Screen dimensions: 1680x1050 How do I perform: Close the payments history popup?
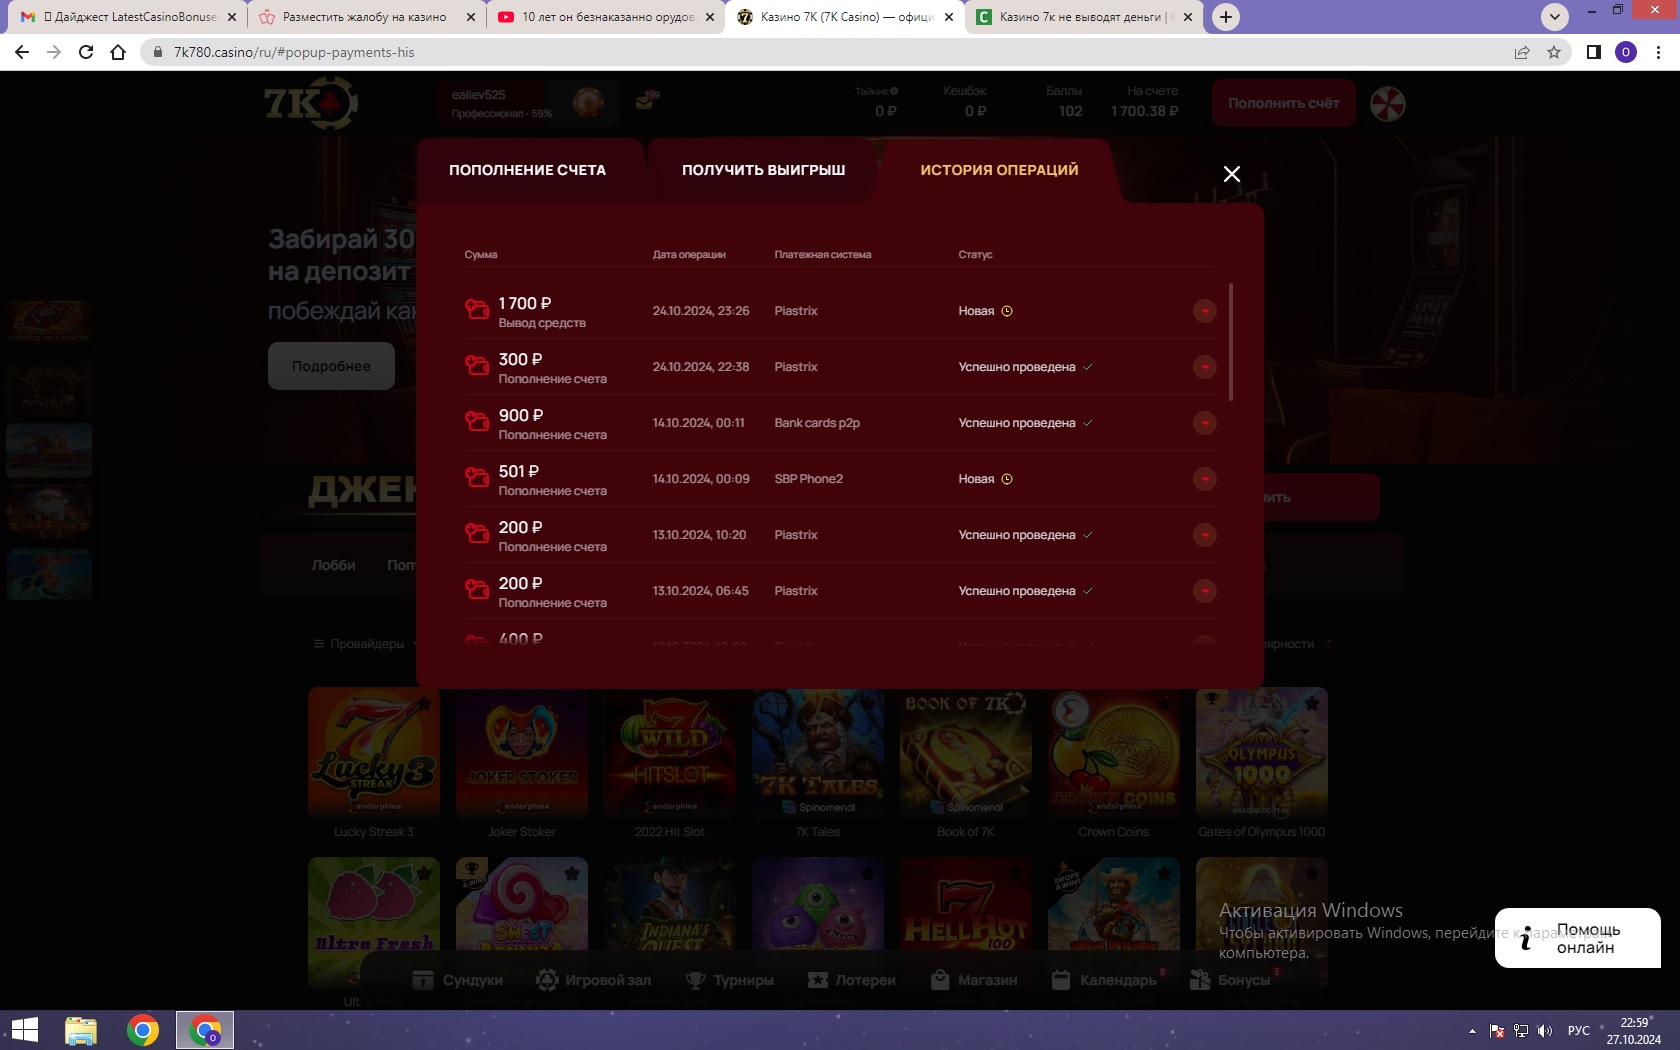(1231, 174)
